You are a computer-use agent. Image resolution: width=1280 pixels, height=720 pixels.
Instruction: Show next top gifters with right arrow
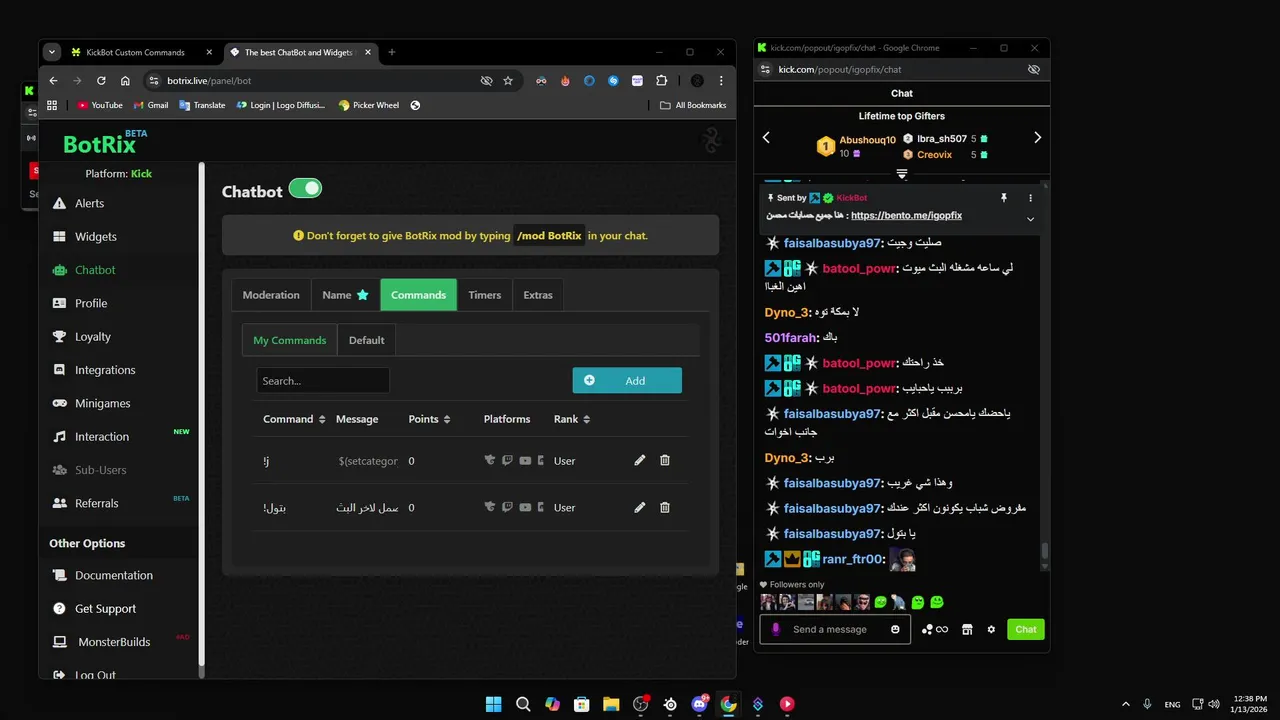1037,138
